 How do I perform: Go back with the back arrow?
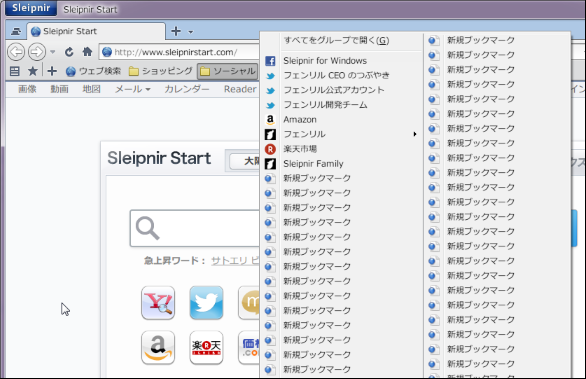pos(16,52)
